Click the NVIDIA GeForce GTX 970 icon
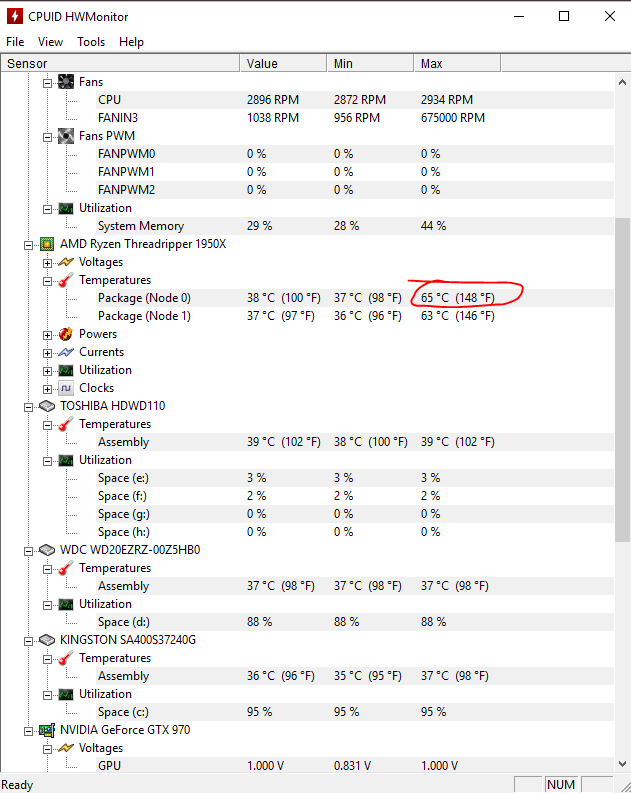 coord(47,730)
